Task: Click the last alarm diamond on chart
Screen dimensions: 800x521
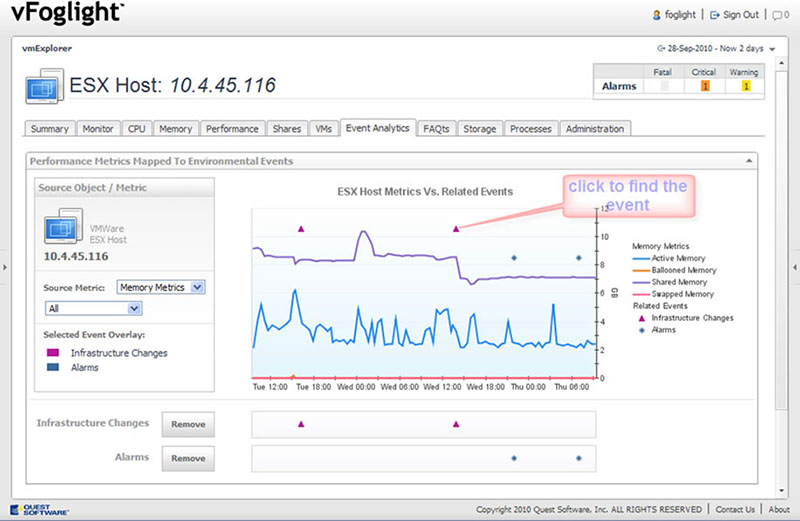Action: tap(579, 258)
